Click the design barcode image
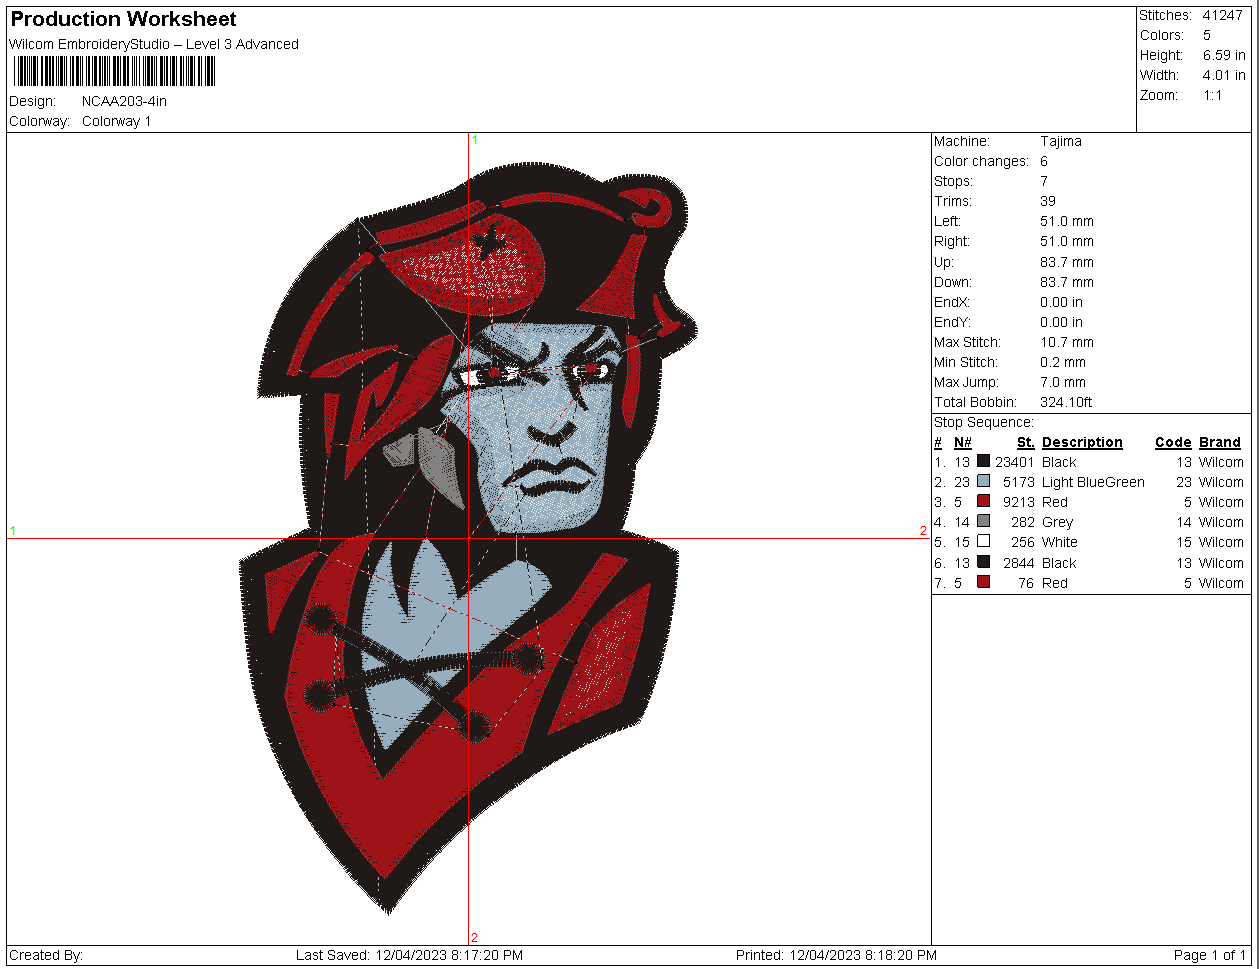Screen dimensions: 1259x969 (x=113, y=70)
